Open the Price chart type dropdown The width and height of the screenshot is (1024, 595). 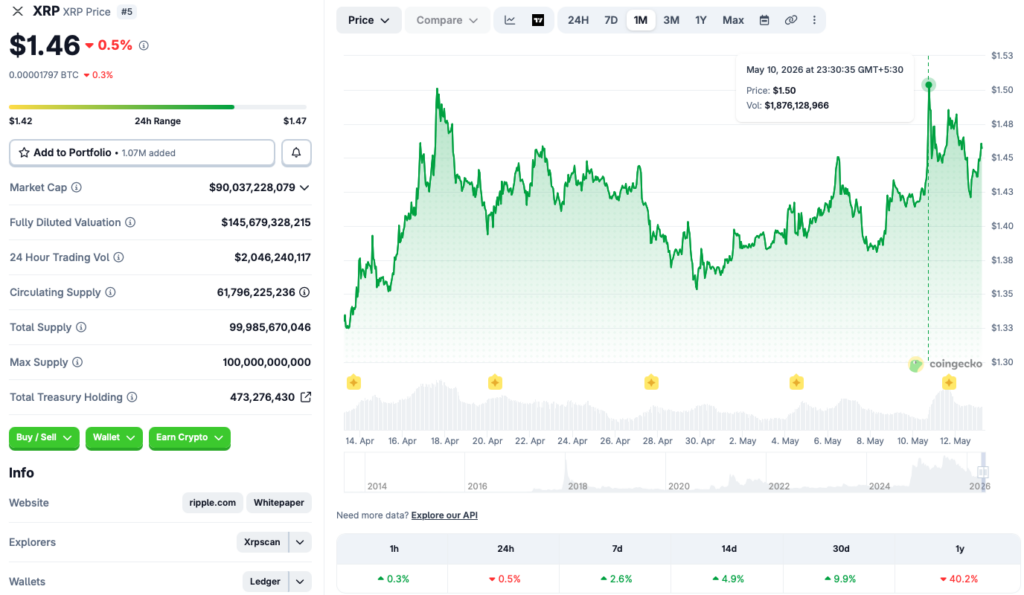coord(369,20)
